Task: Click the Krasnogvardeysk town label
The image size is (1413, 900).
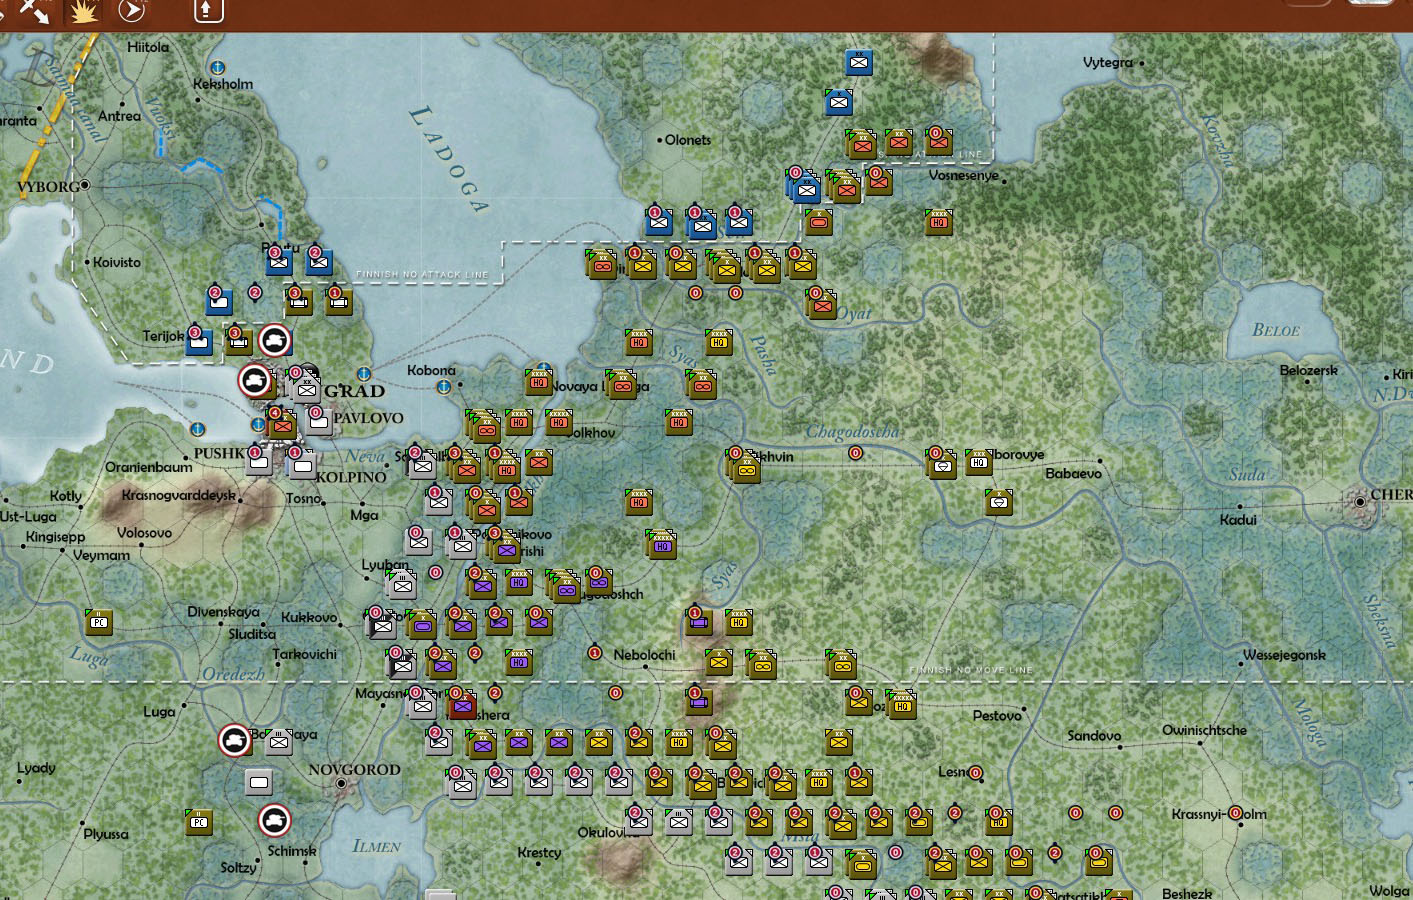Action: coord(179,496)
